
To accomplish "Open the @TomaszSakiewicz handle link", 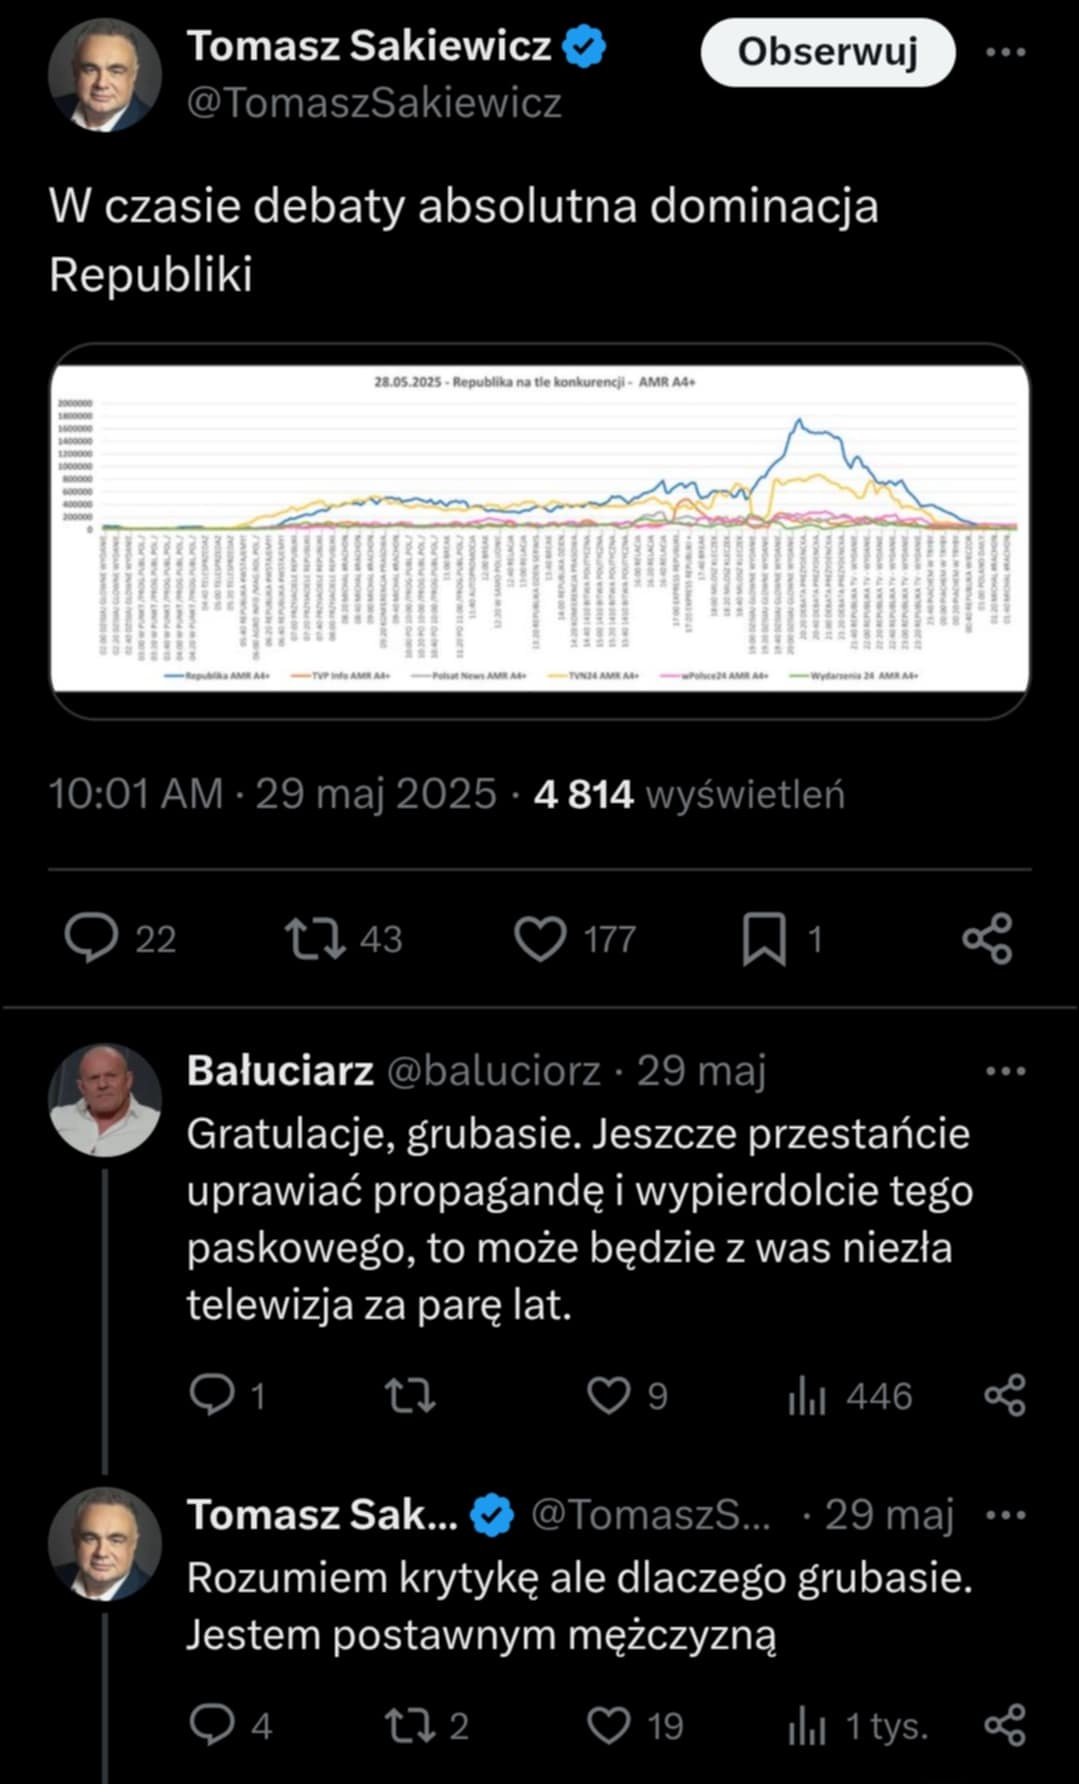I will pos(374,103).
